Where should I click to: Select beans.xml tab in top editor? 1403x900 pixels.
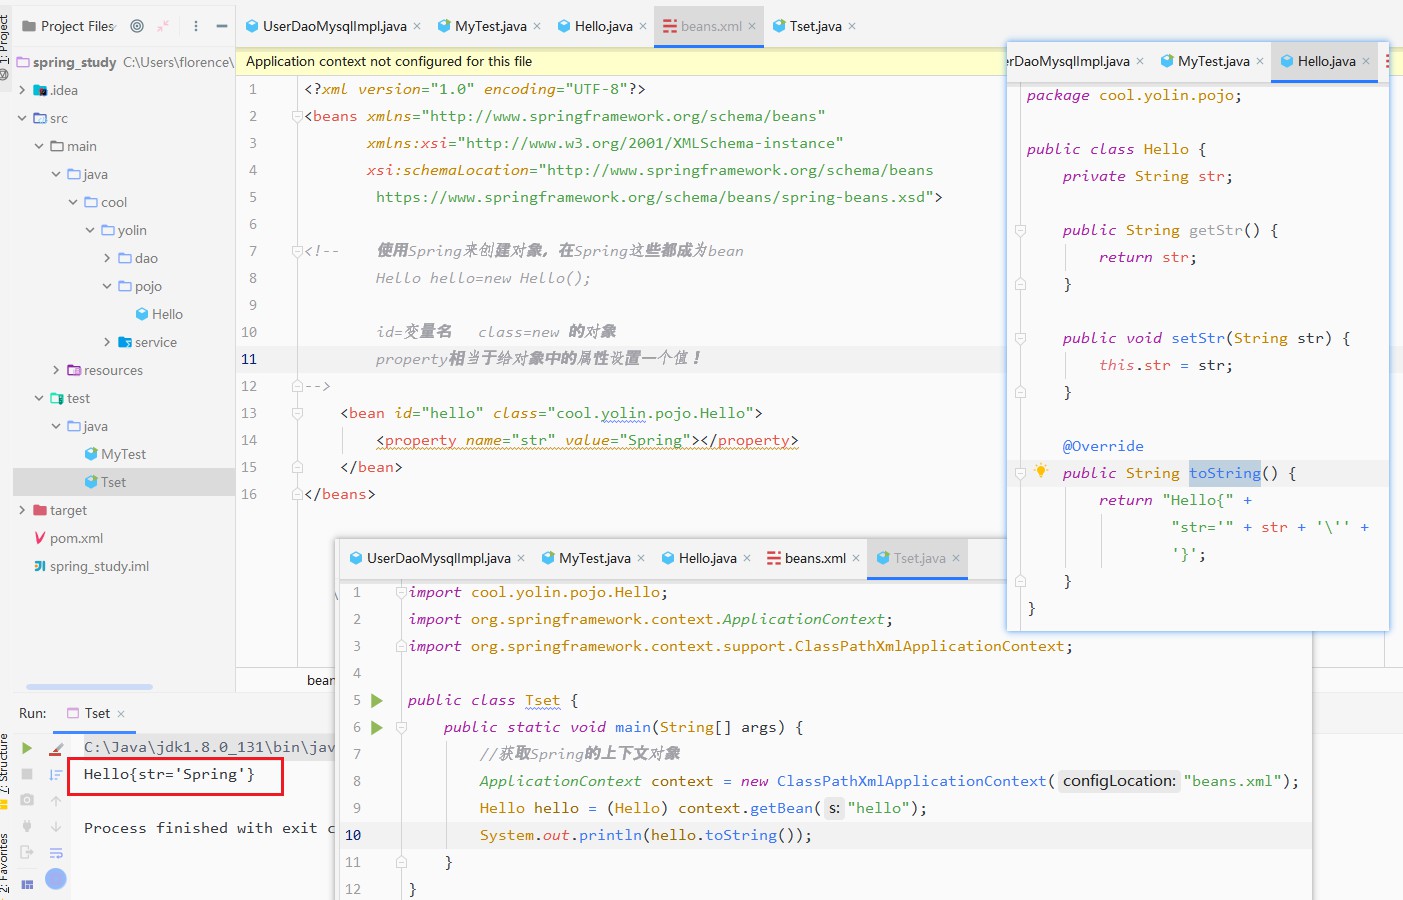click(711, 26)
